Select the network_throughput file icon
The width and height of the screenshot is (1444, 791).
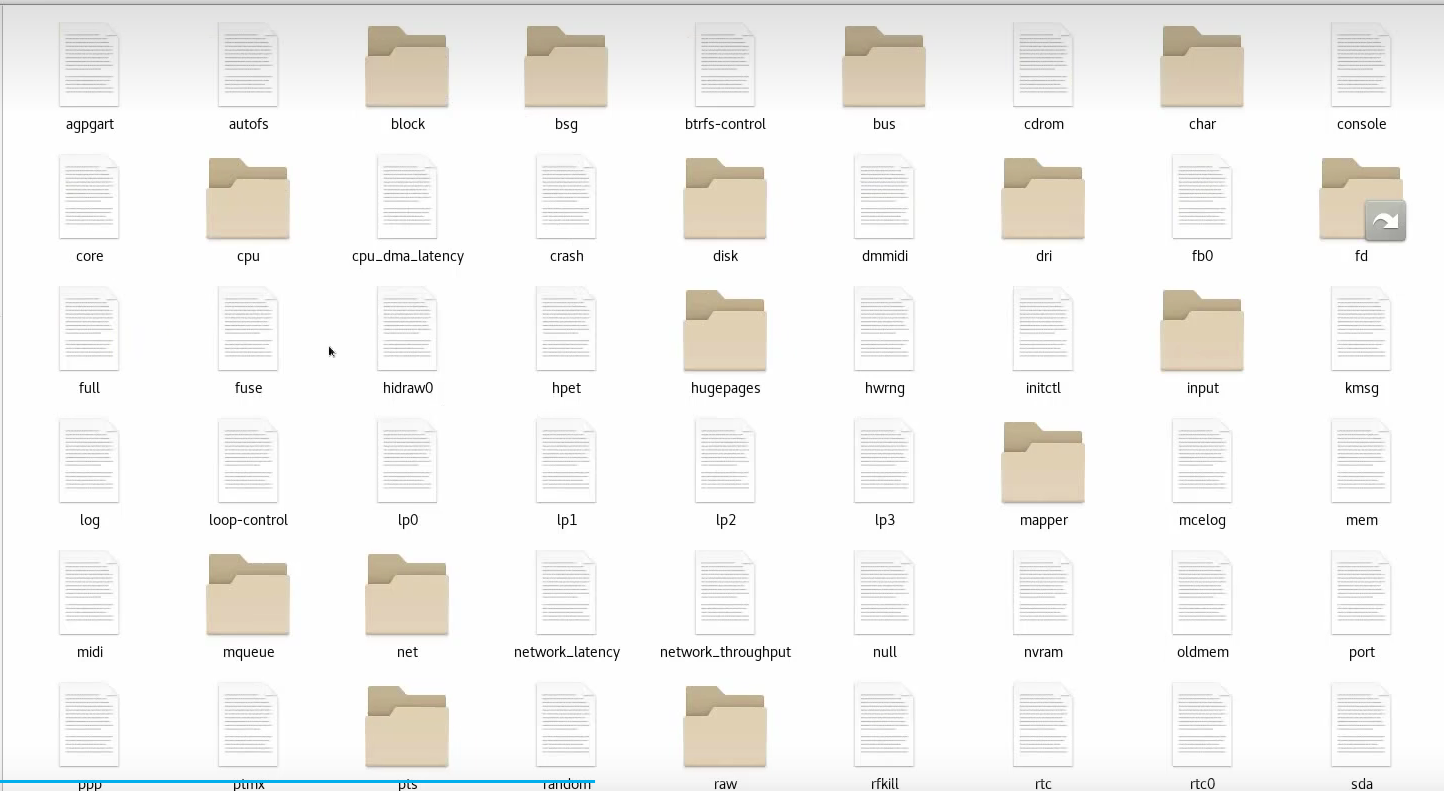tap(725, 593)
